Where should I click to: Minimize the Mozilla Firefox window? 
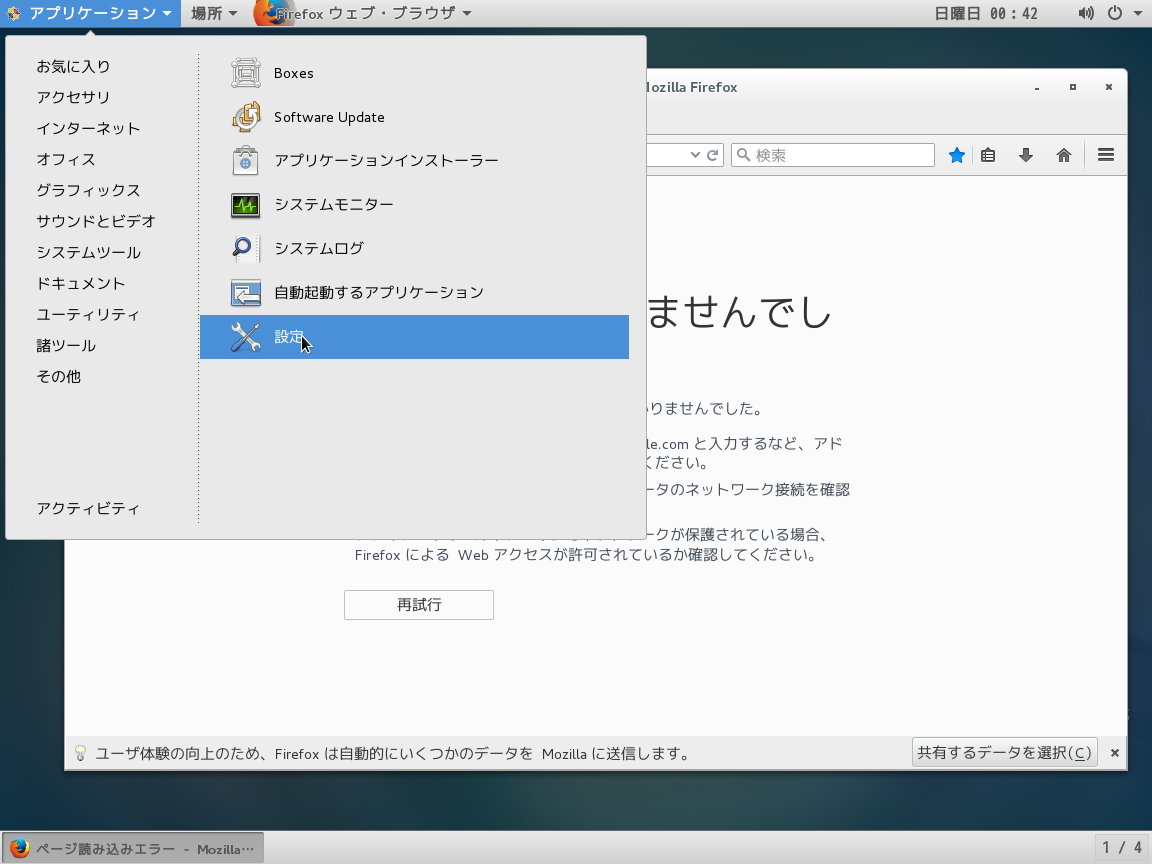click(x=1037, y=87)
